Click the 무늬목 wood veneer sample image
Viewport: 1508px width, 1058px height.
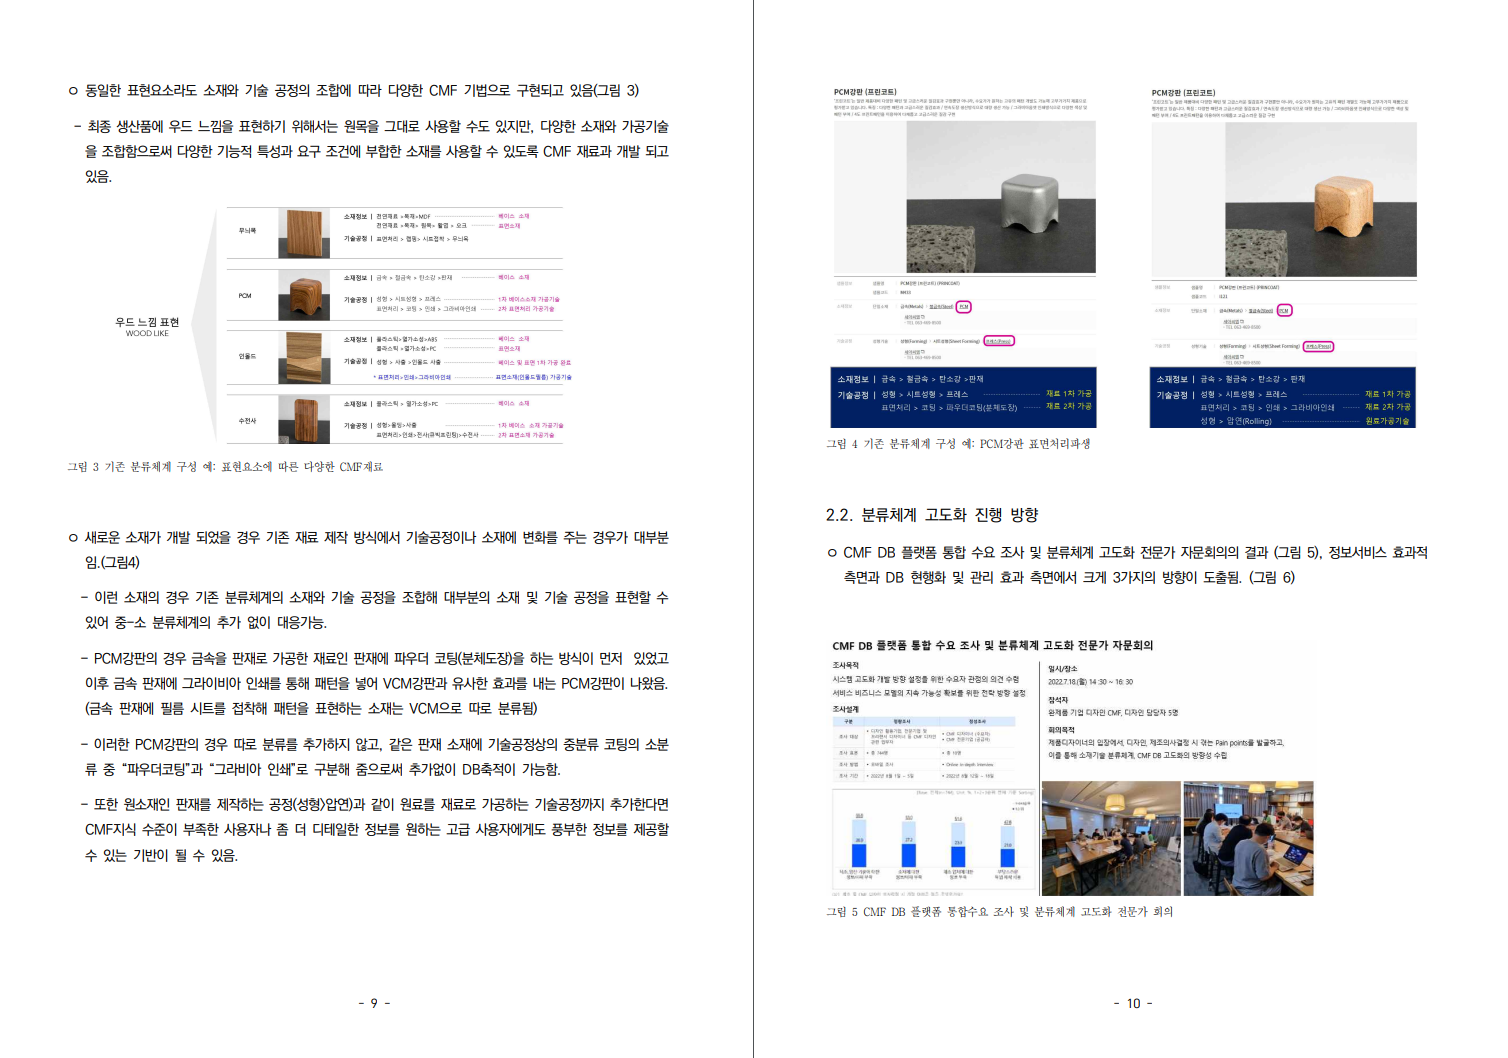pyautogui.click(x=304, y=234)
